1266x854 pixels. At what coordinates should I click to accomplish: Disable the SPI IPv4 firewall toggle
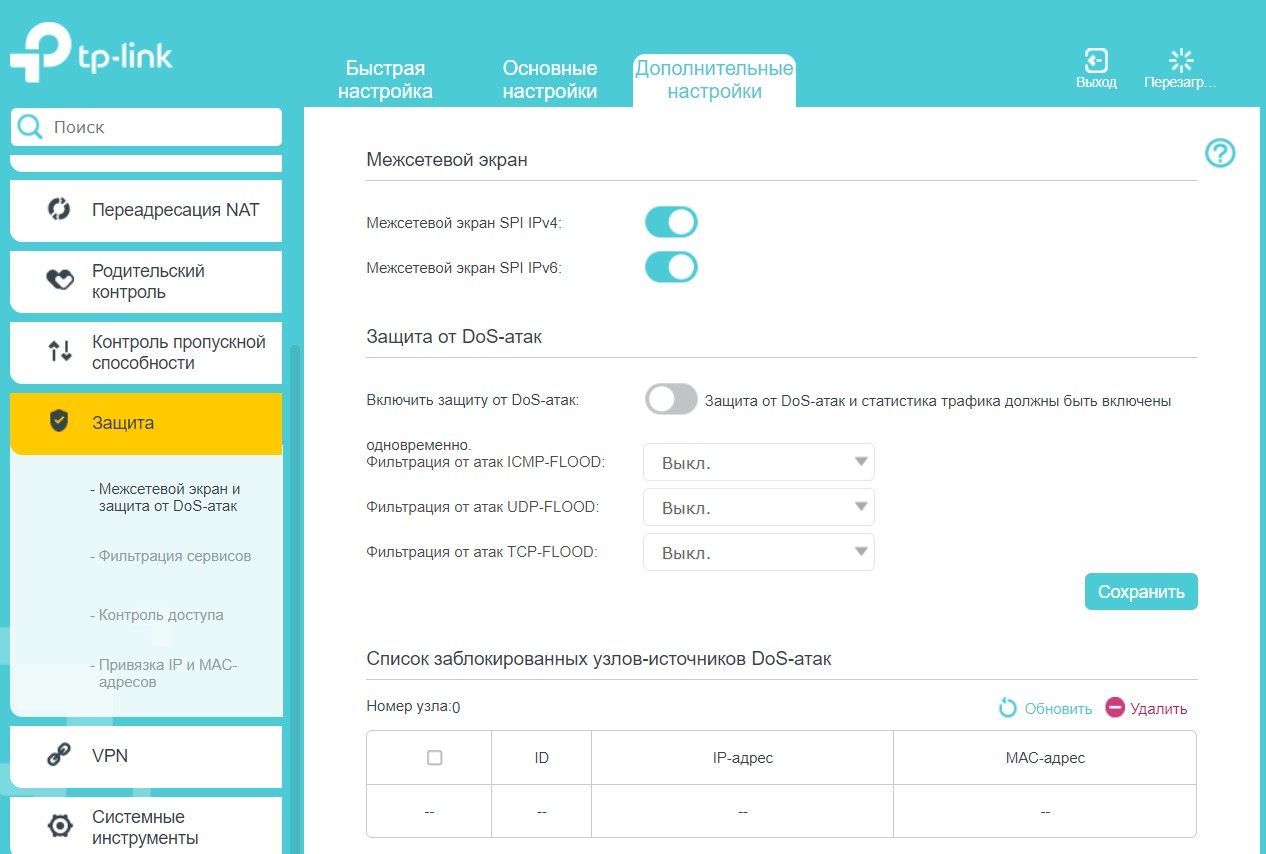[671, 222]
